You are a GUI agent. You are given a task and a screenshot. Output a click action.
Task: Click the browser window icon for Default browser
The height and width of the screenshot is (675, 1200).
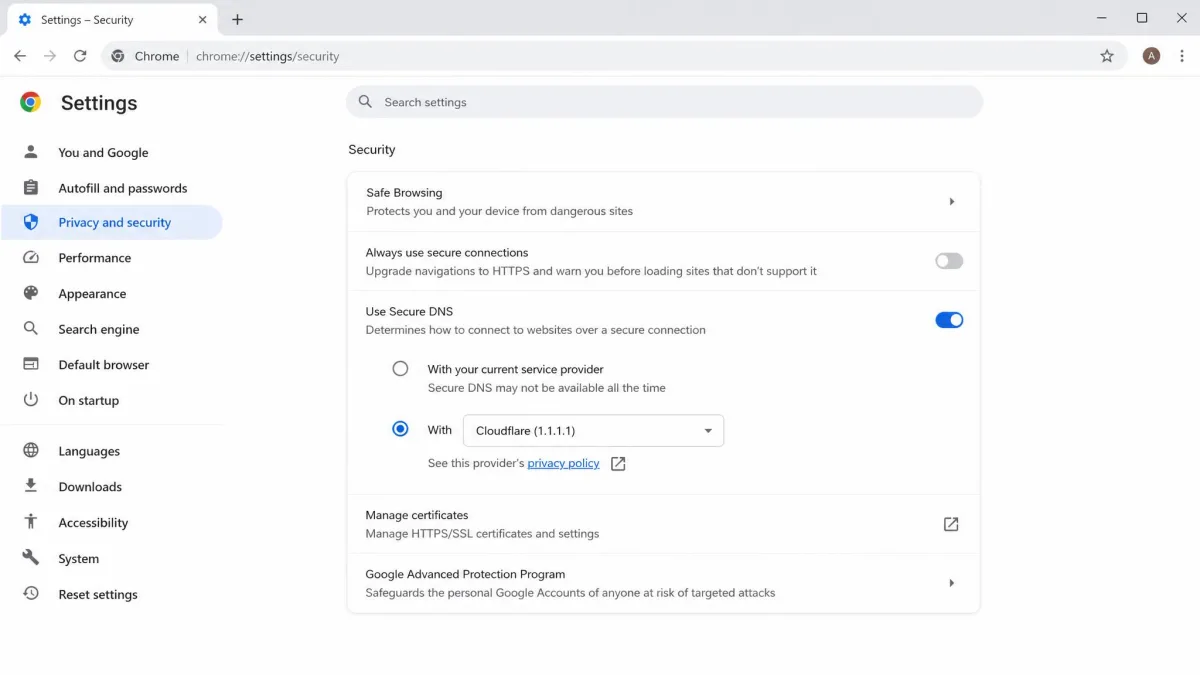pos(31,364)
